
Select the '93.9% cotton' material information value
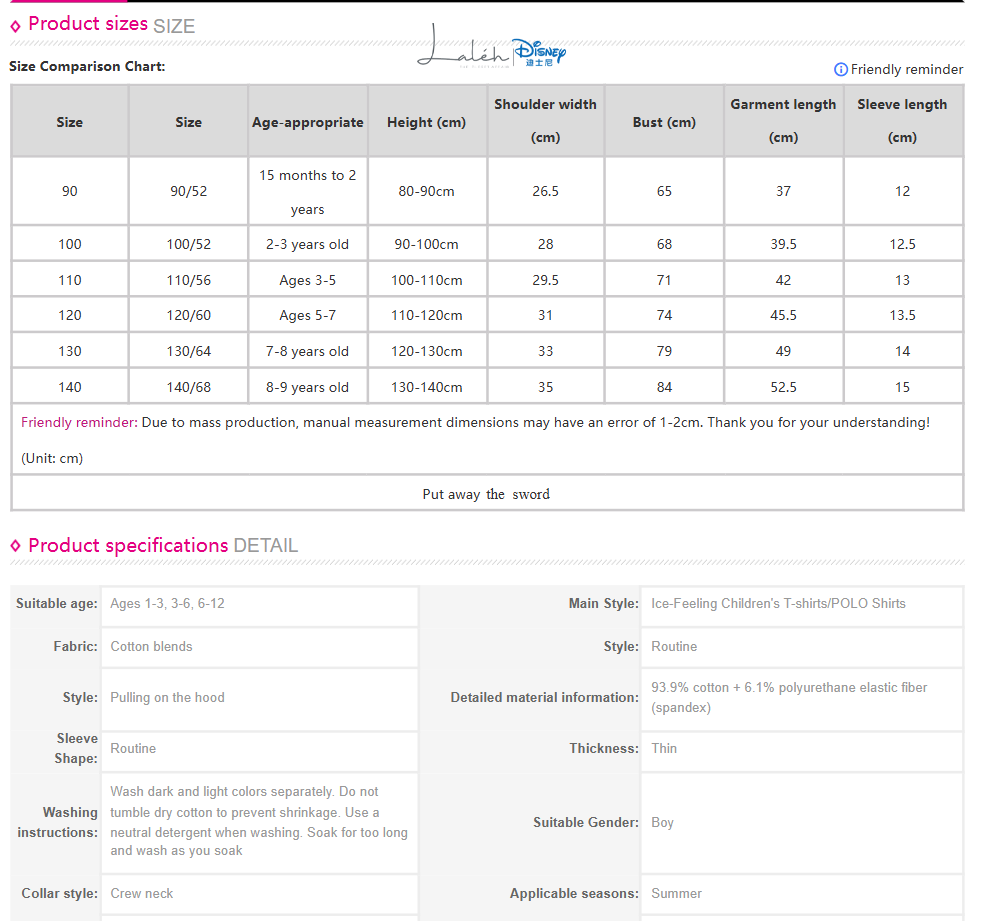tap(789, 698)
